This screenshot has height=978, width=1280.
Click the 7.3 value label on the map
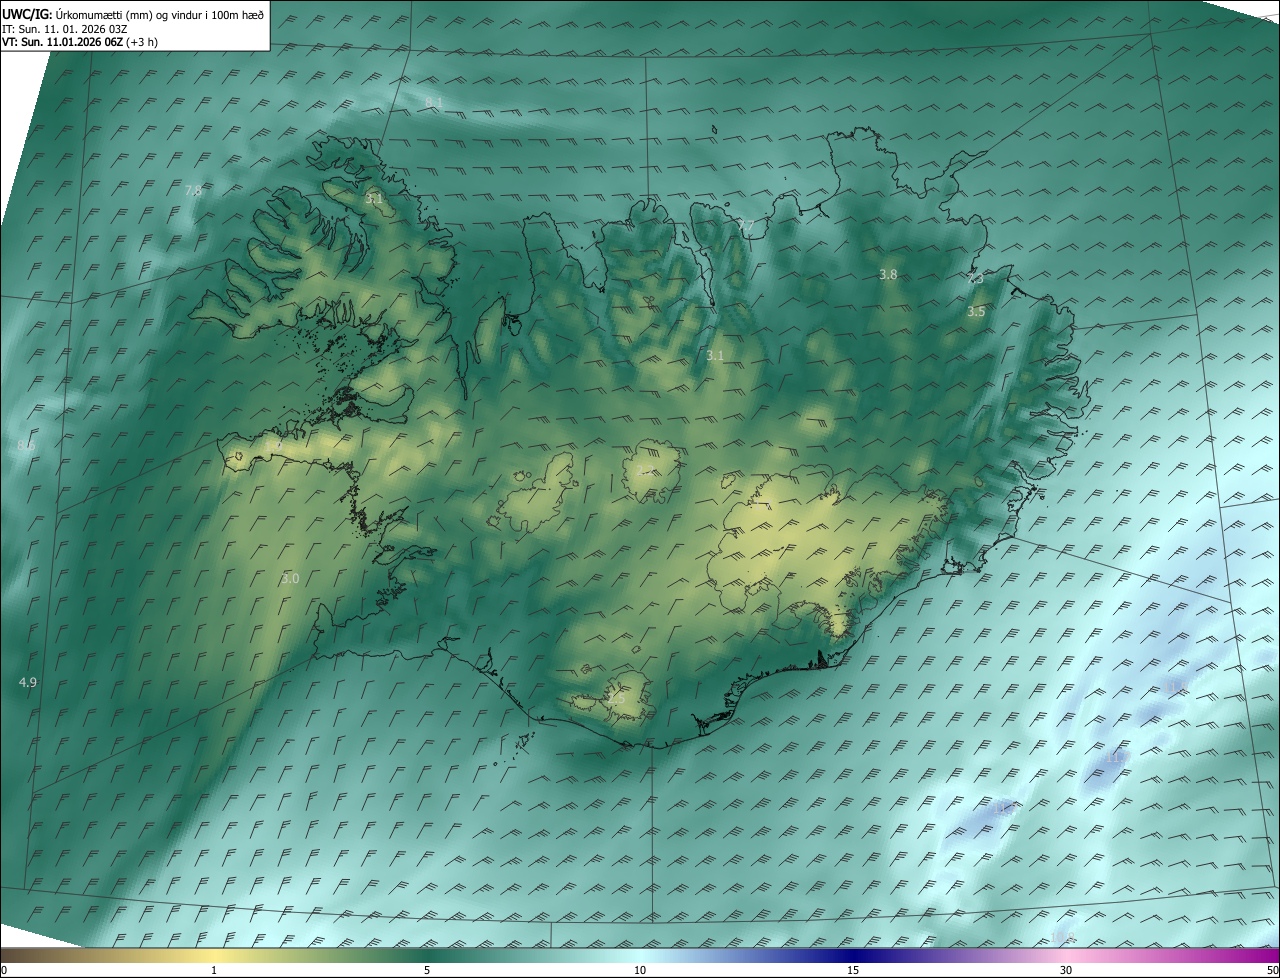[975, 279]
